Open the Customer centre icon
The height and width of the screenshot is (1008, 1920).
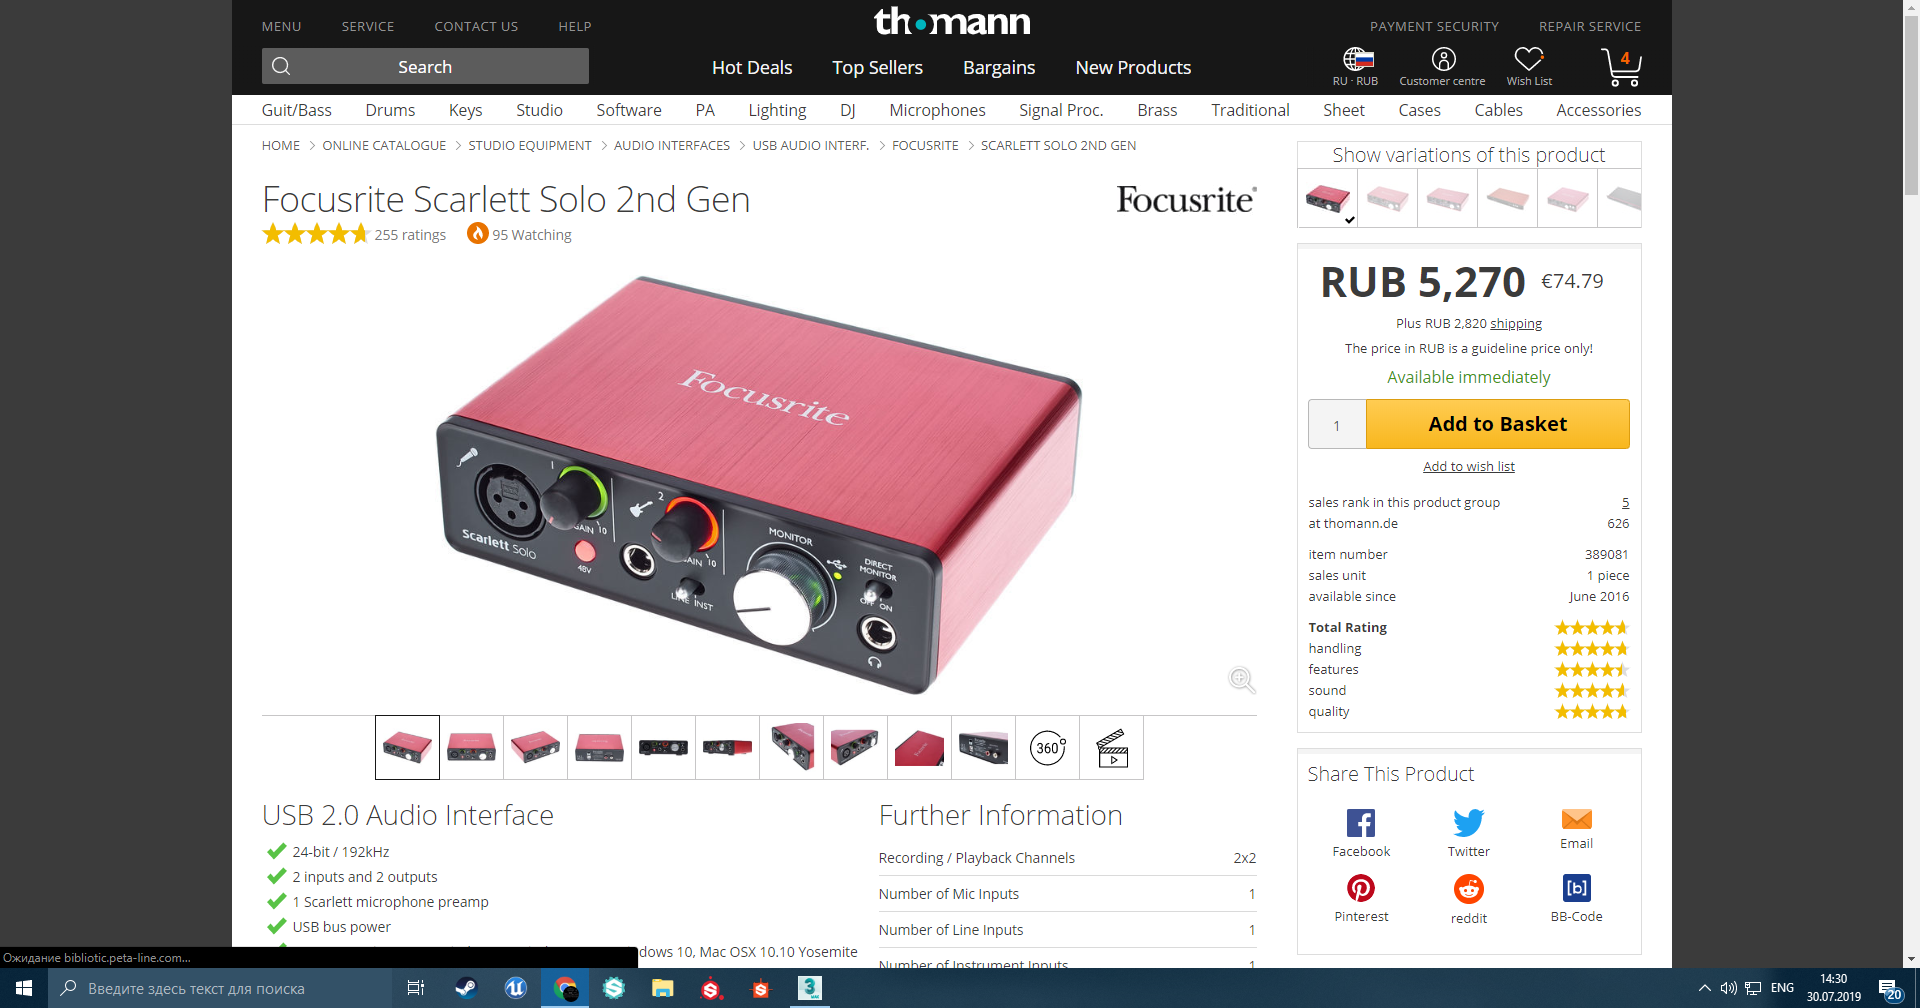tap(1443, 59)
